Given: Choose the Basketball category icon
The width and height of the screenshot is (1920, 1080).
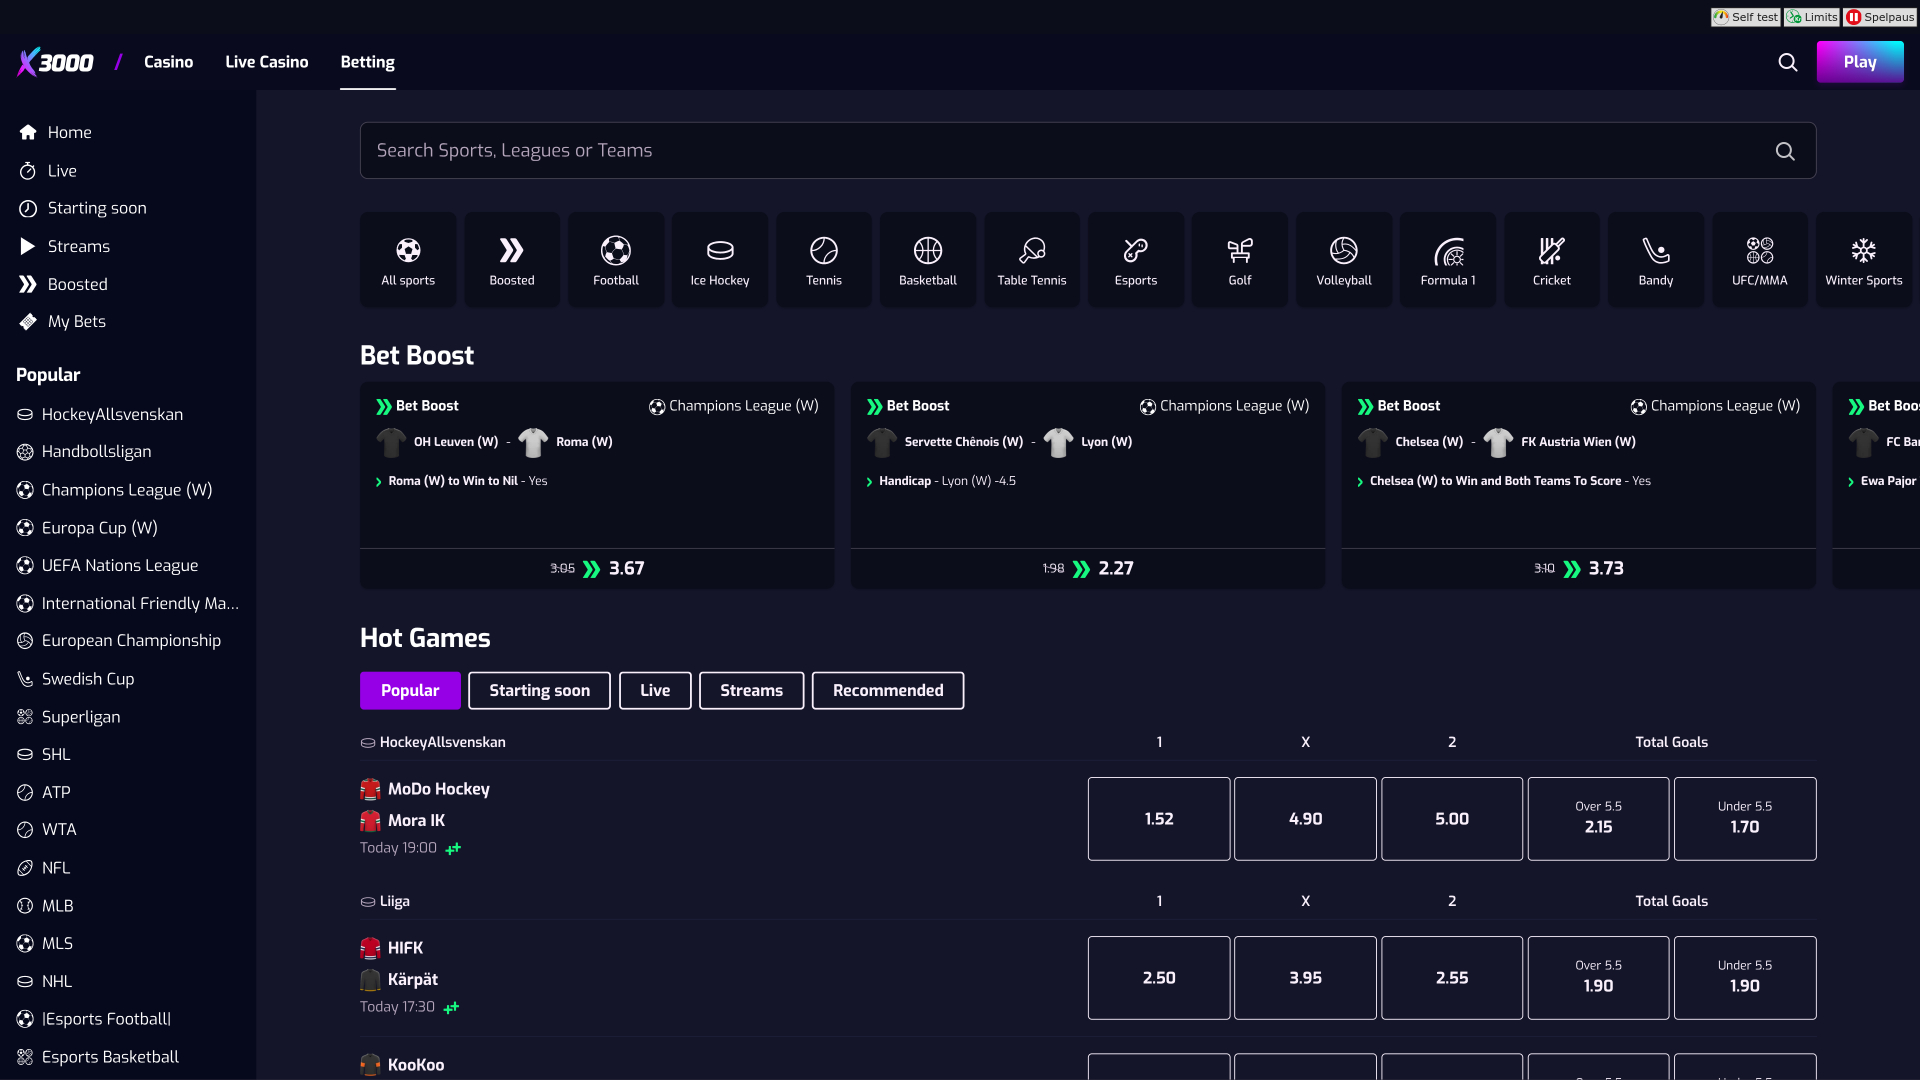Looking at the screenshot, I should coord(928,260).
